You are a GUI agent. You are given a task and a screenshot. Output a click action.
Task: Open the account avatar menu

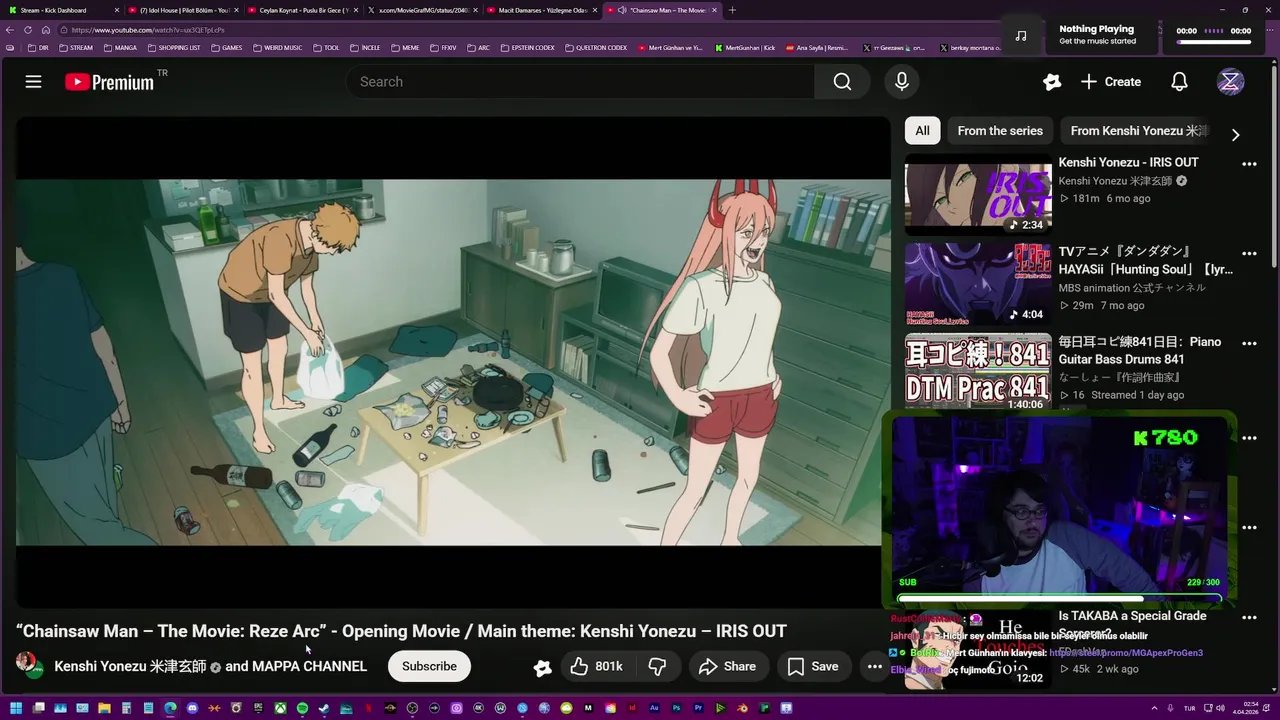coord(1230,82)
